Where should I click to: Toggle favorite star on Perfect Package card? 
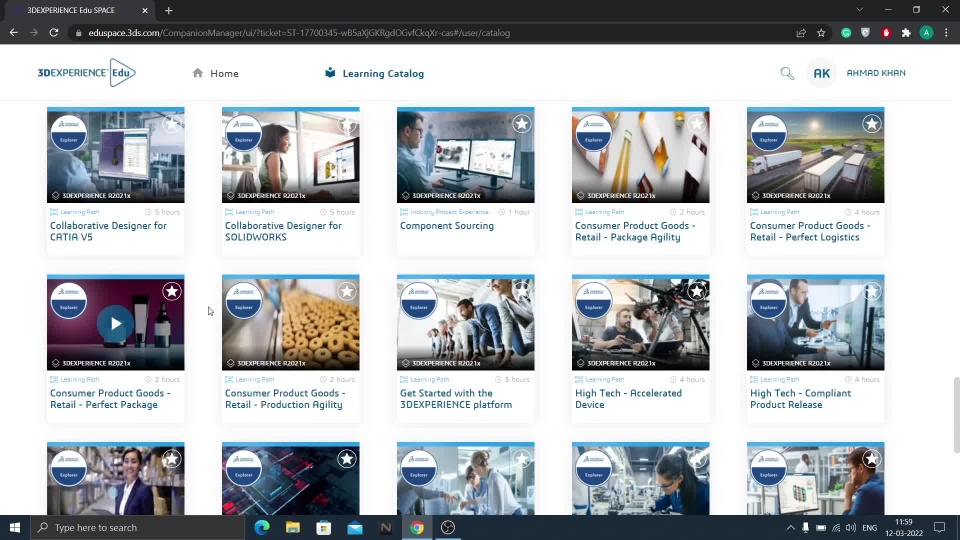(x=171, y=291)
